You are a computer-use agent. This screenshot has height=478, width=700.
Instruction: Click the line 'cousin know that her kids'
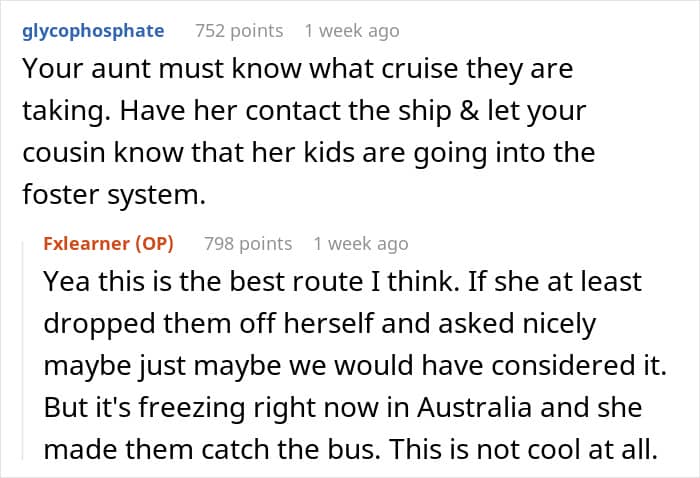click(x=308, y=153)
